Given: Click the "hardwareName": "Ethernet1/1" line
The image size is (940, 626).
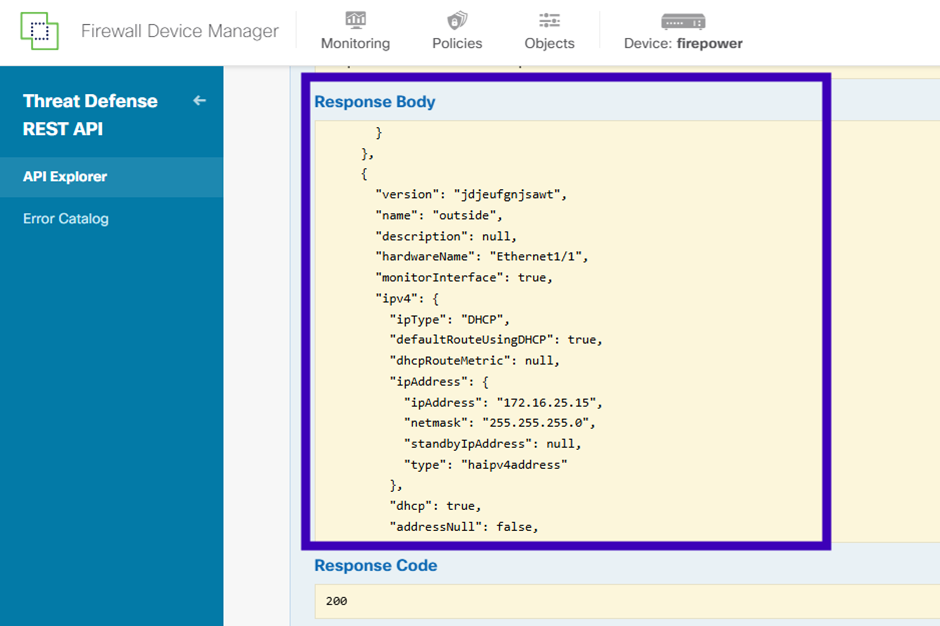Looking at the screenshot, I should (x=482, y=257).
